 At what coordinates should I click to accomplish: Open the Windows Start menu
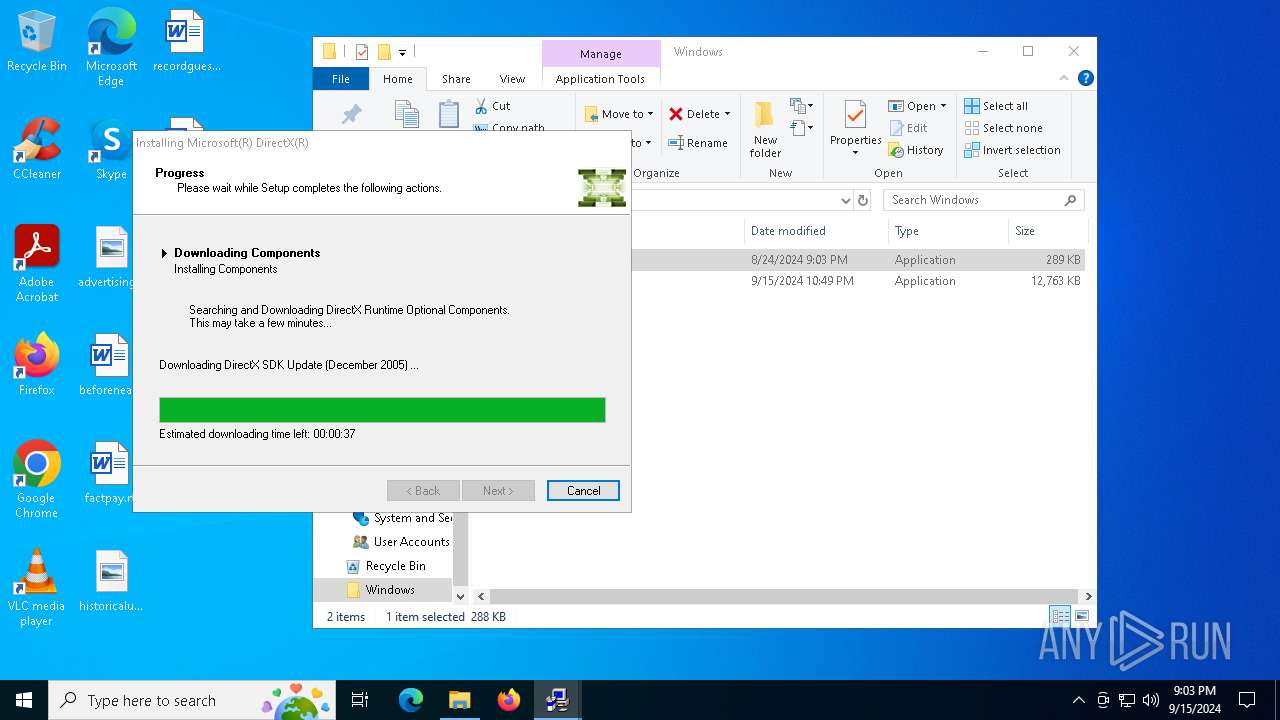coord(24,700)
